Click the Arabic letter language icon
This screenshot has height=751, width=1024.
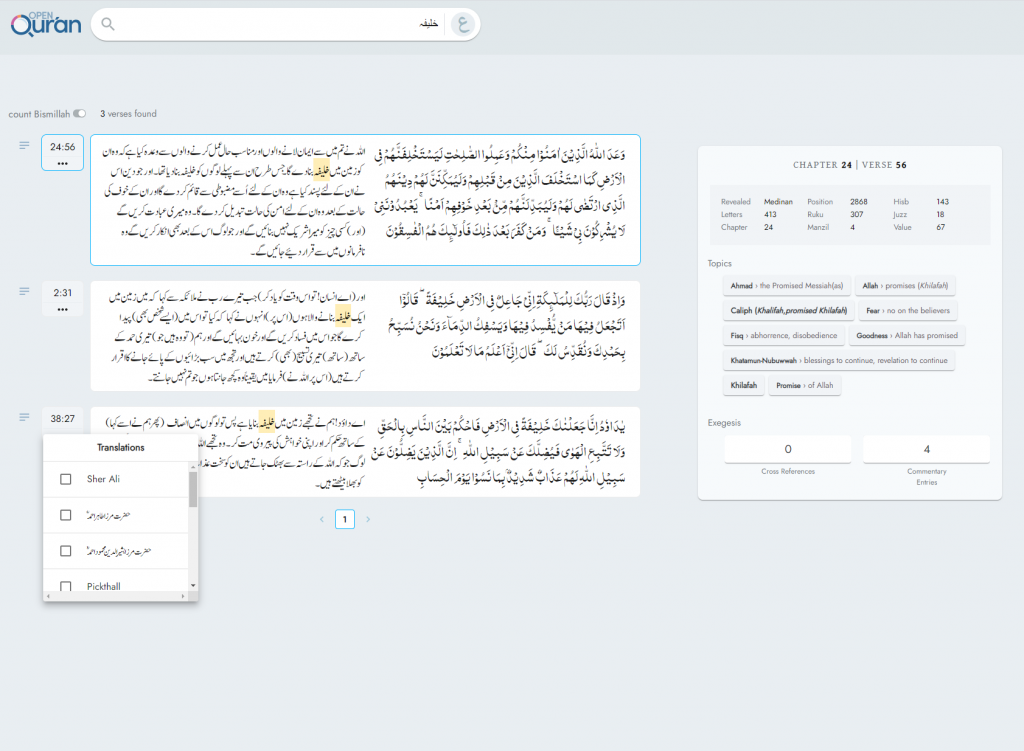460,25
